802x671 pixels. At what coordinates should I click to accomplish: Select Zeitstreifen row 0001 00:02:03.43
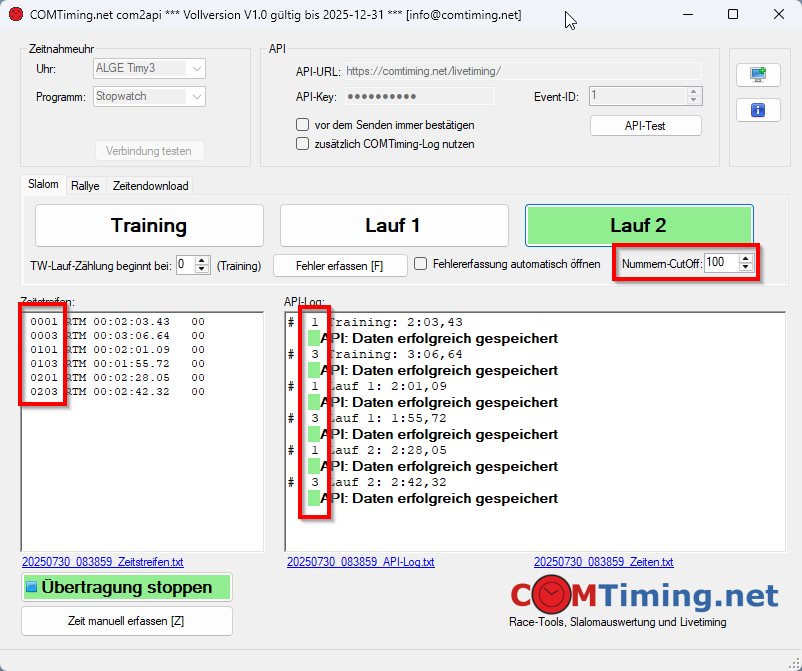pos(118,322)
